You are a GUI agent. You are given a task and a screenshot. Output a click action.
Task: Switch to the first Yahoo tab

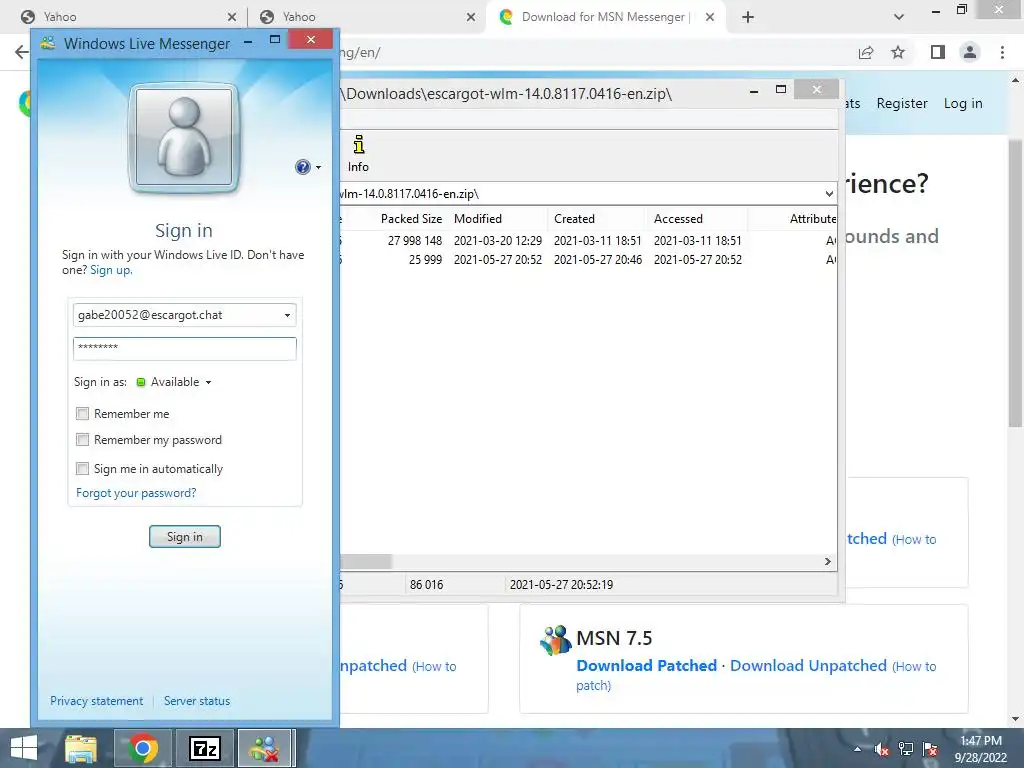coord(127,17)
